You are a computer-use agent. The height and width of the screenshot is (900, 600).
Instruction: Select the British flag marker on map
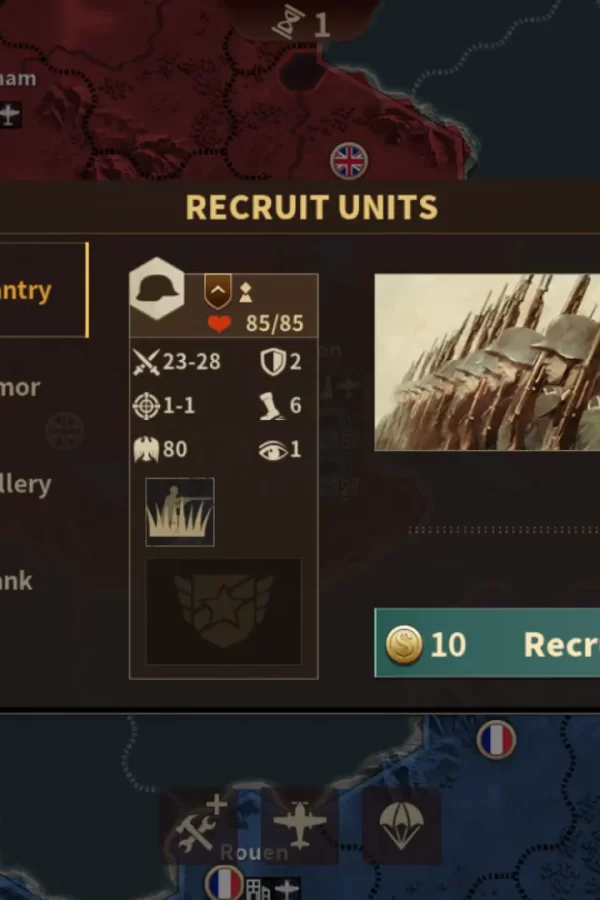click(x=349, y=161)
